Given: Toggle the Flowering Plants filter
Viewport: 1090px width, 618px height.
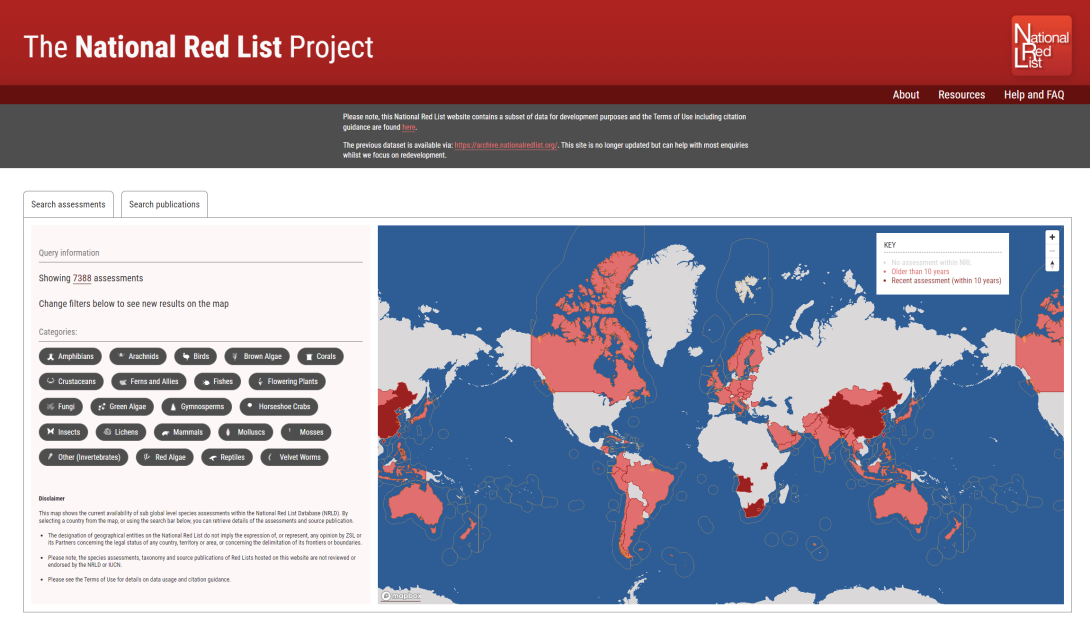Looking at the screenshot, I should (286, 382).
